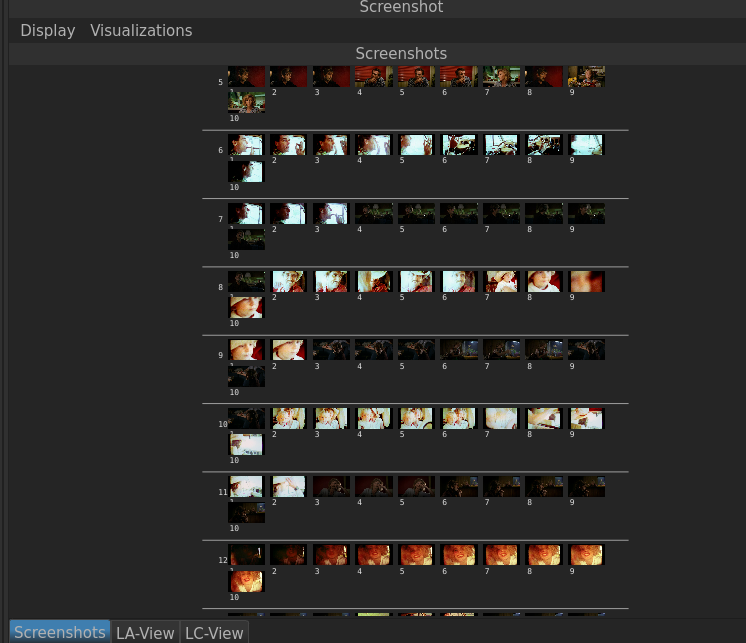Screen dimensions: 746x643
Task: Select screenshot 10 in segment 10
Action: (246, 445)
